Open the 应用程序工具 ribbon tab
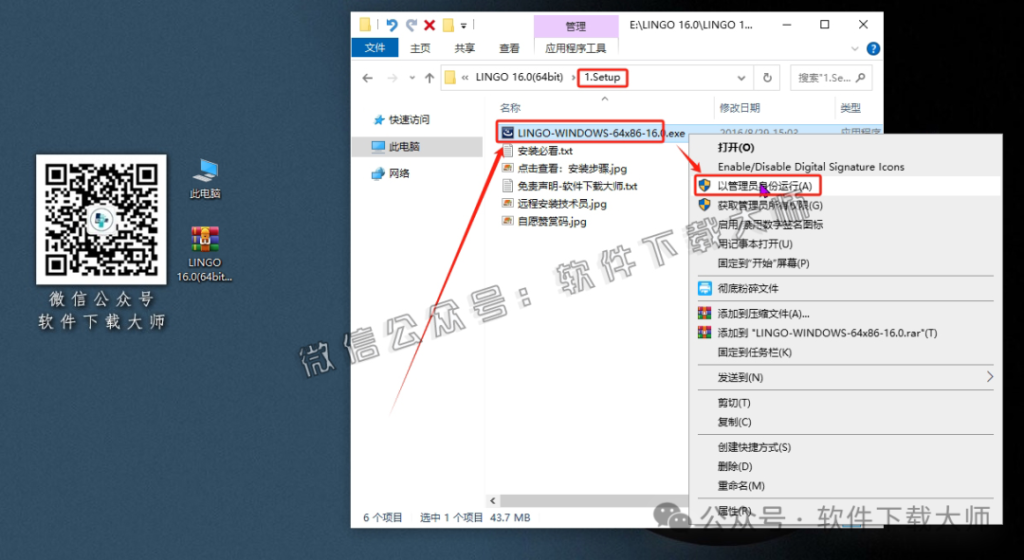 (x=575, y=48)
